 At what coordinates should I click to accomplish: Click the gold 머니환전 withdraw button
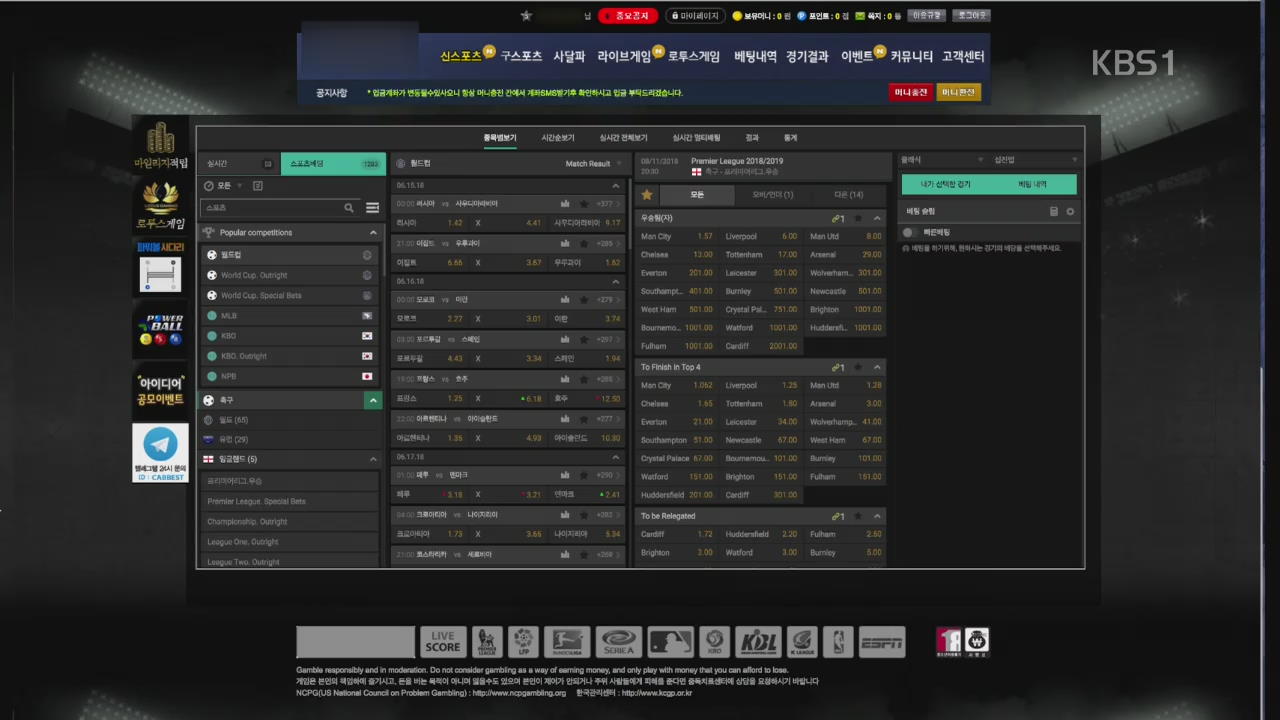click(958, 92)
